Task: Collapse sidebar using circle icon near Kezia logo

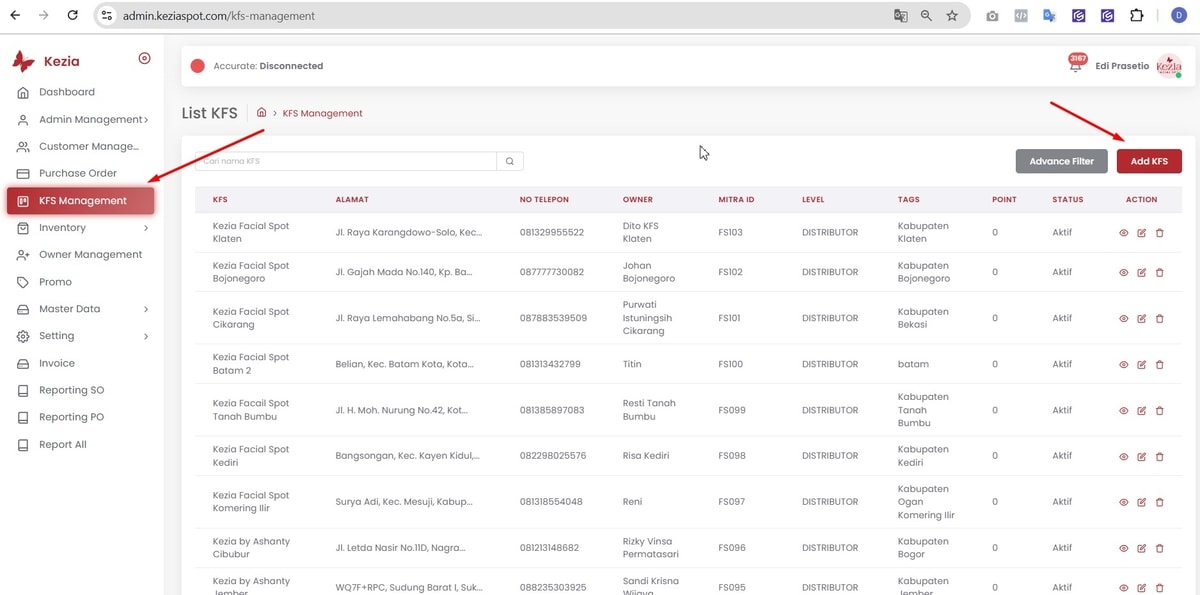Action: pyautogui.click(x=144, y=59)
